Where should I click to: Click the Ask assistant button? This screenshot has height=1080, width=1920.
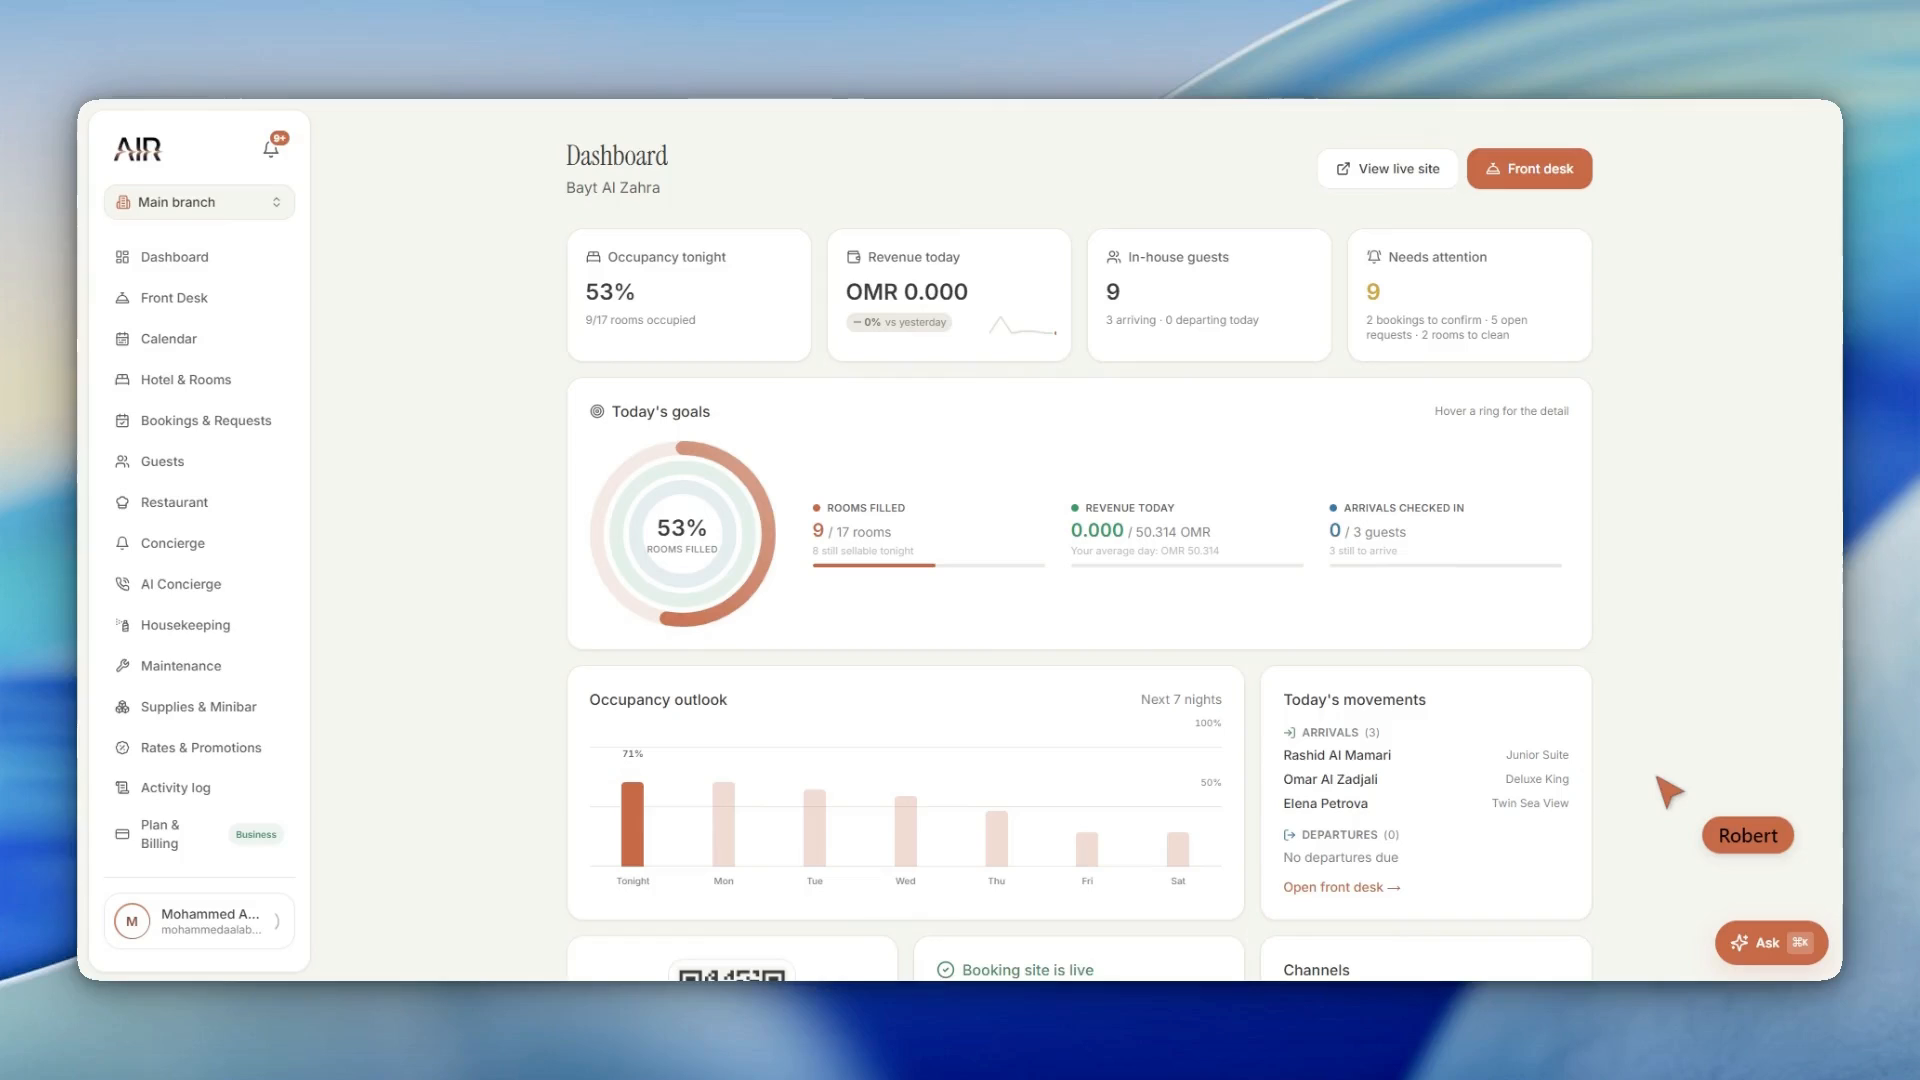[1771, 943]
